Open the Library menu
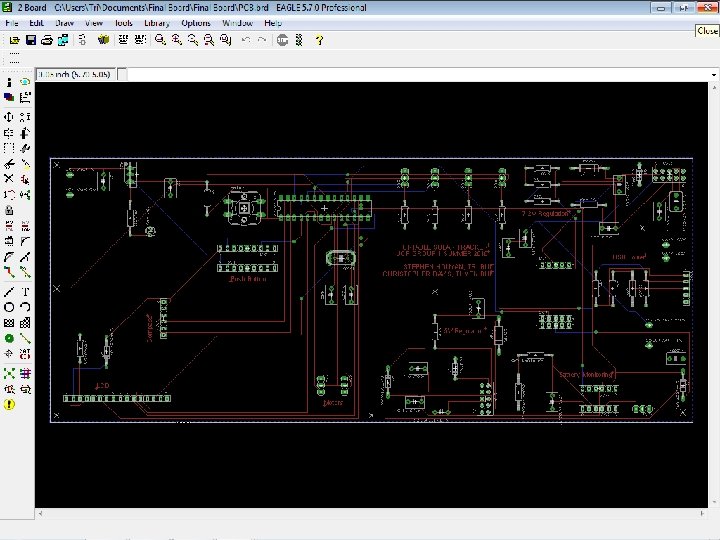This screenshot has height=540, width=720. point(156,22)
